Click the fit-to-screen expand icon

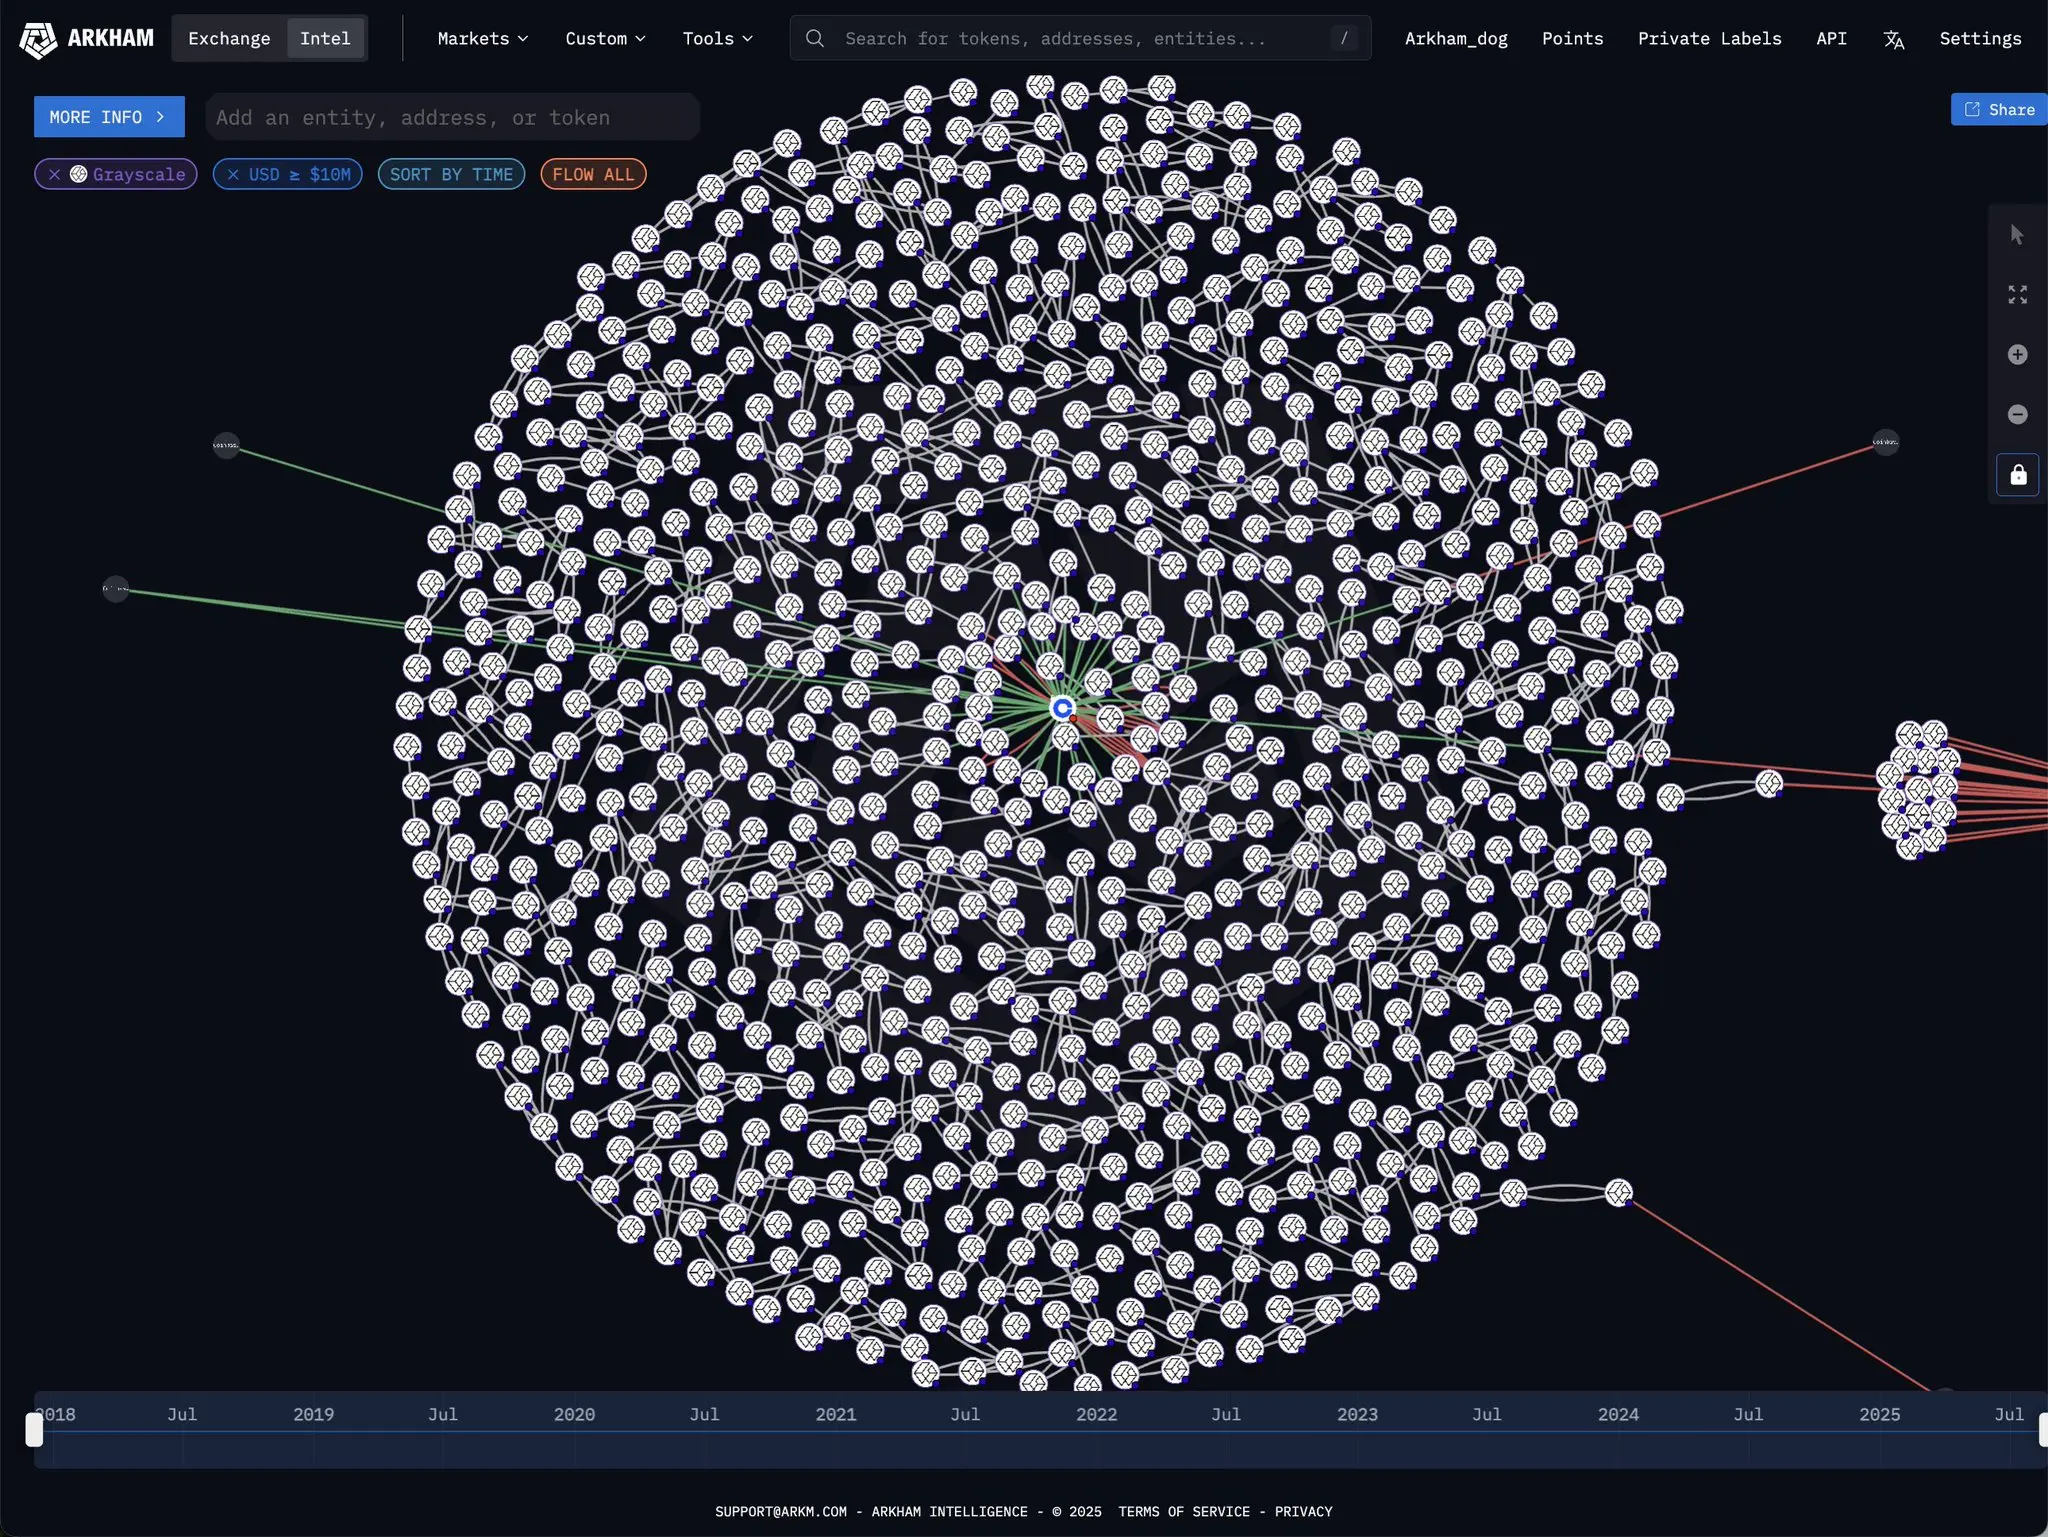coord(2017,294)
